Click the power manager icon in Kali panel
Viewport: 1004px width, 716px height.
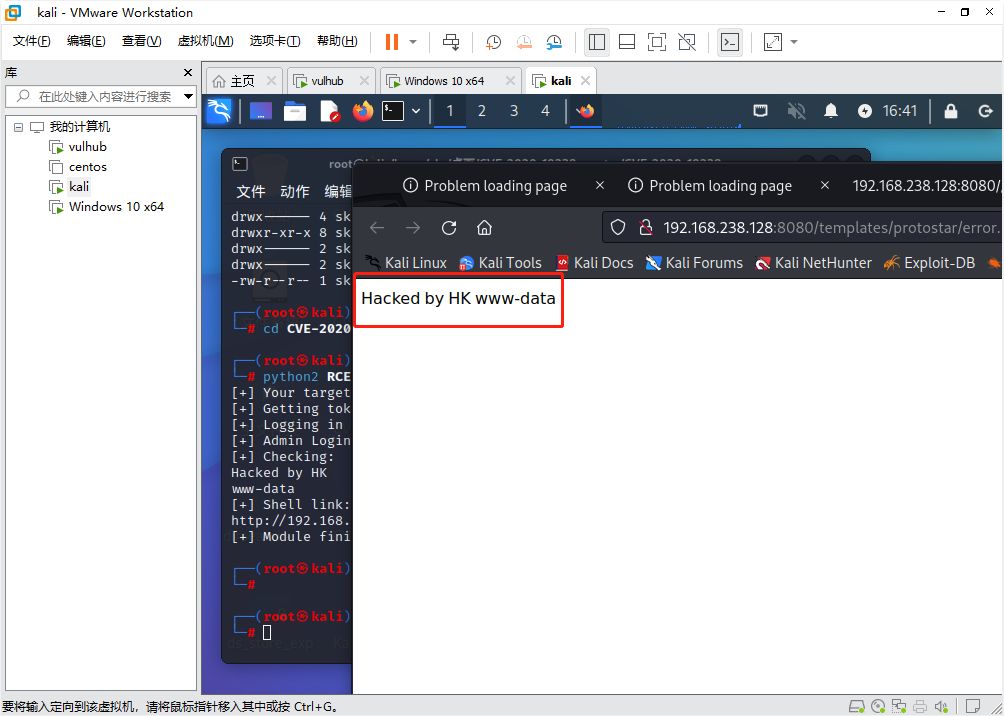point(865,111)
